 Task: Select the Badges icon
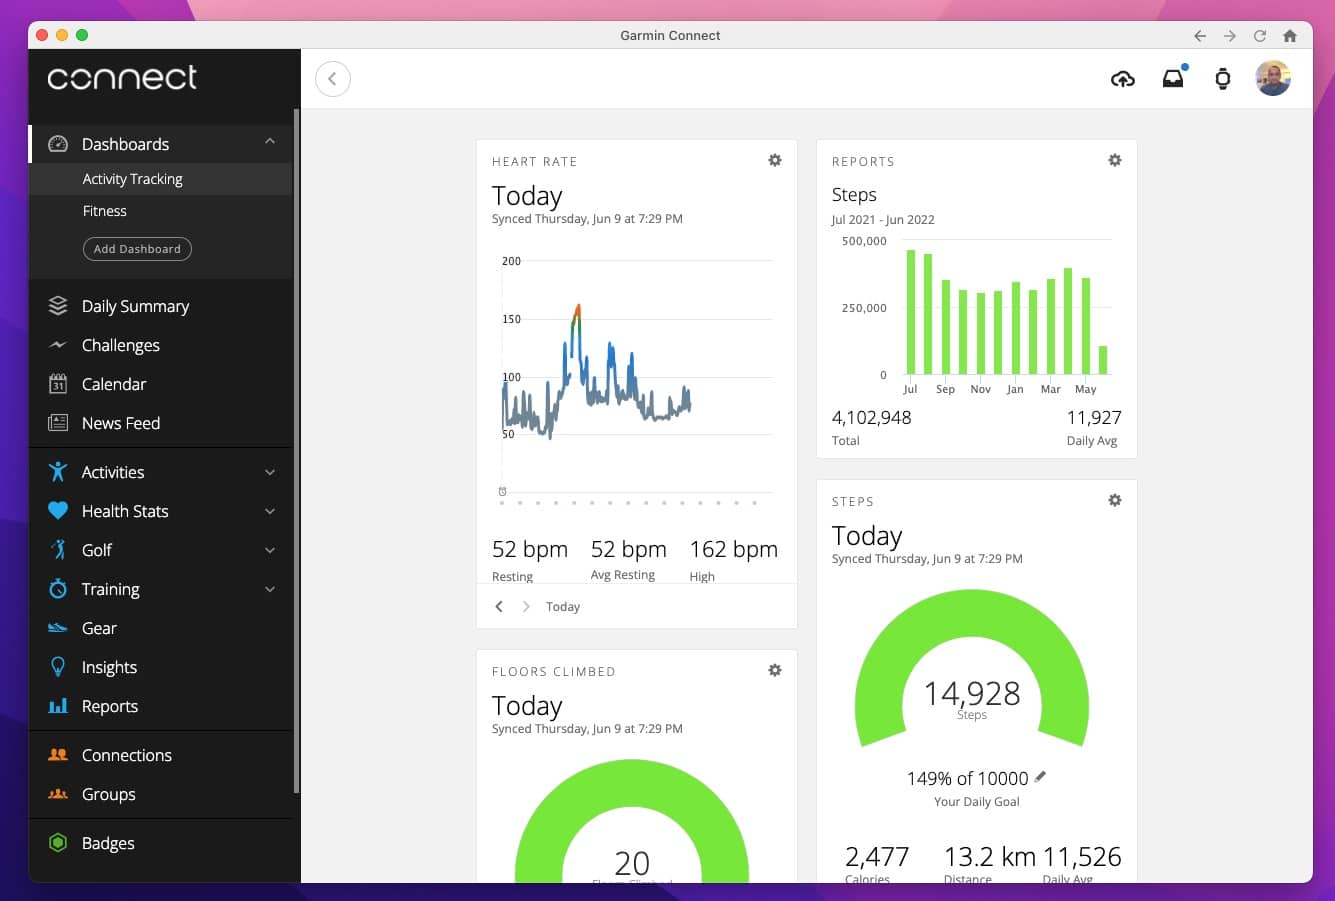[60, 843]
